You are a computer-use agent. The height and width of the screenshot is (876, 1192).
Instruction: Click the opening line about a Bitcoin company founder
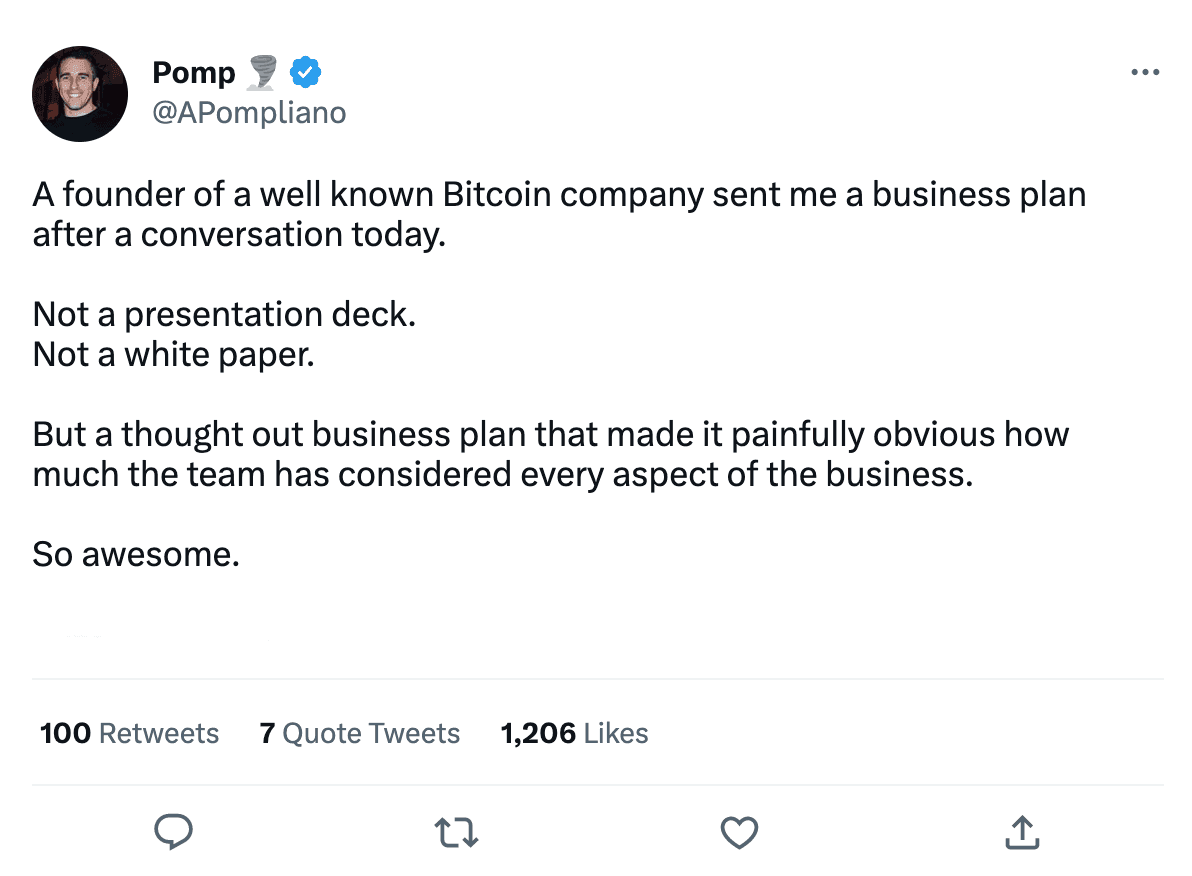[559, 194]
